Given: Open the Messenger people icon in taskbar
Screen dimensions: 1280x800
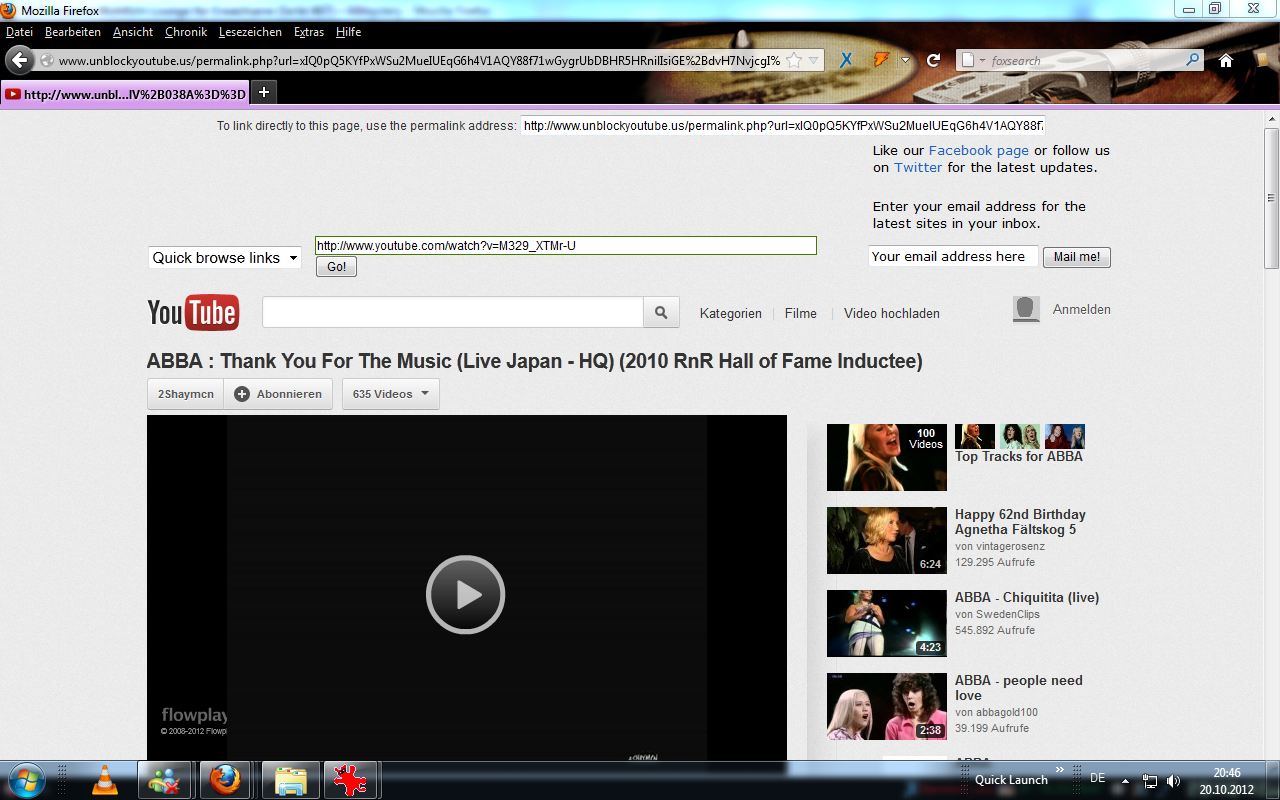Looking at the screenshot, I should pos(163,779).
